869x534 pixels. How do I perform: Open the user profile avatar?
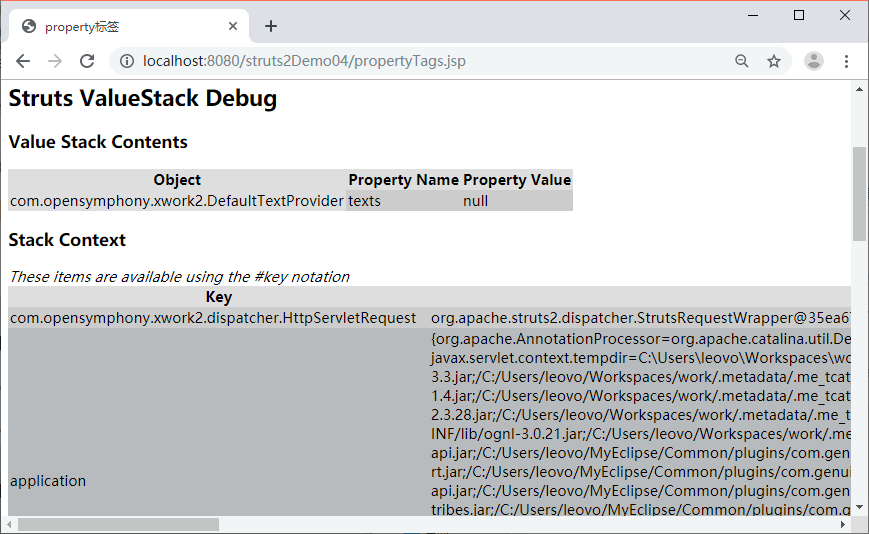coord(814,61)
